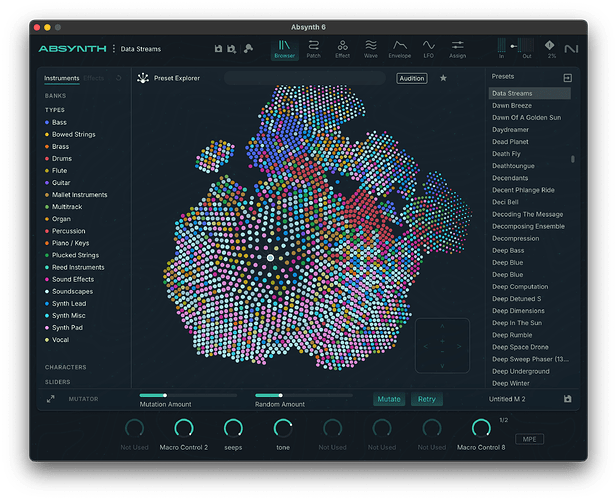The width and height of the screenshot is (616, 500).
Task: Click the search field in Preset Explorer
Action: 305,78
